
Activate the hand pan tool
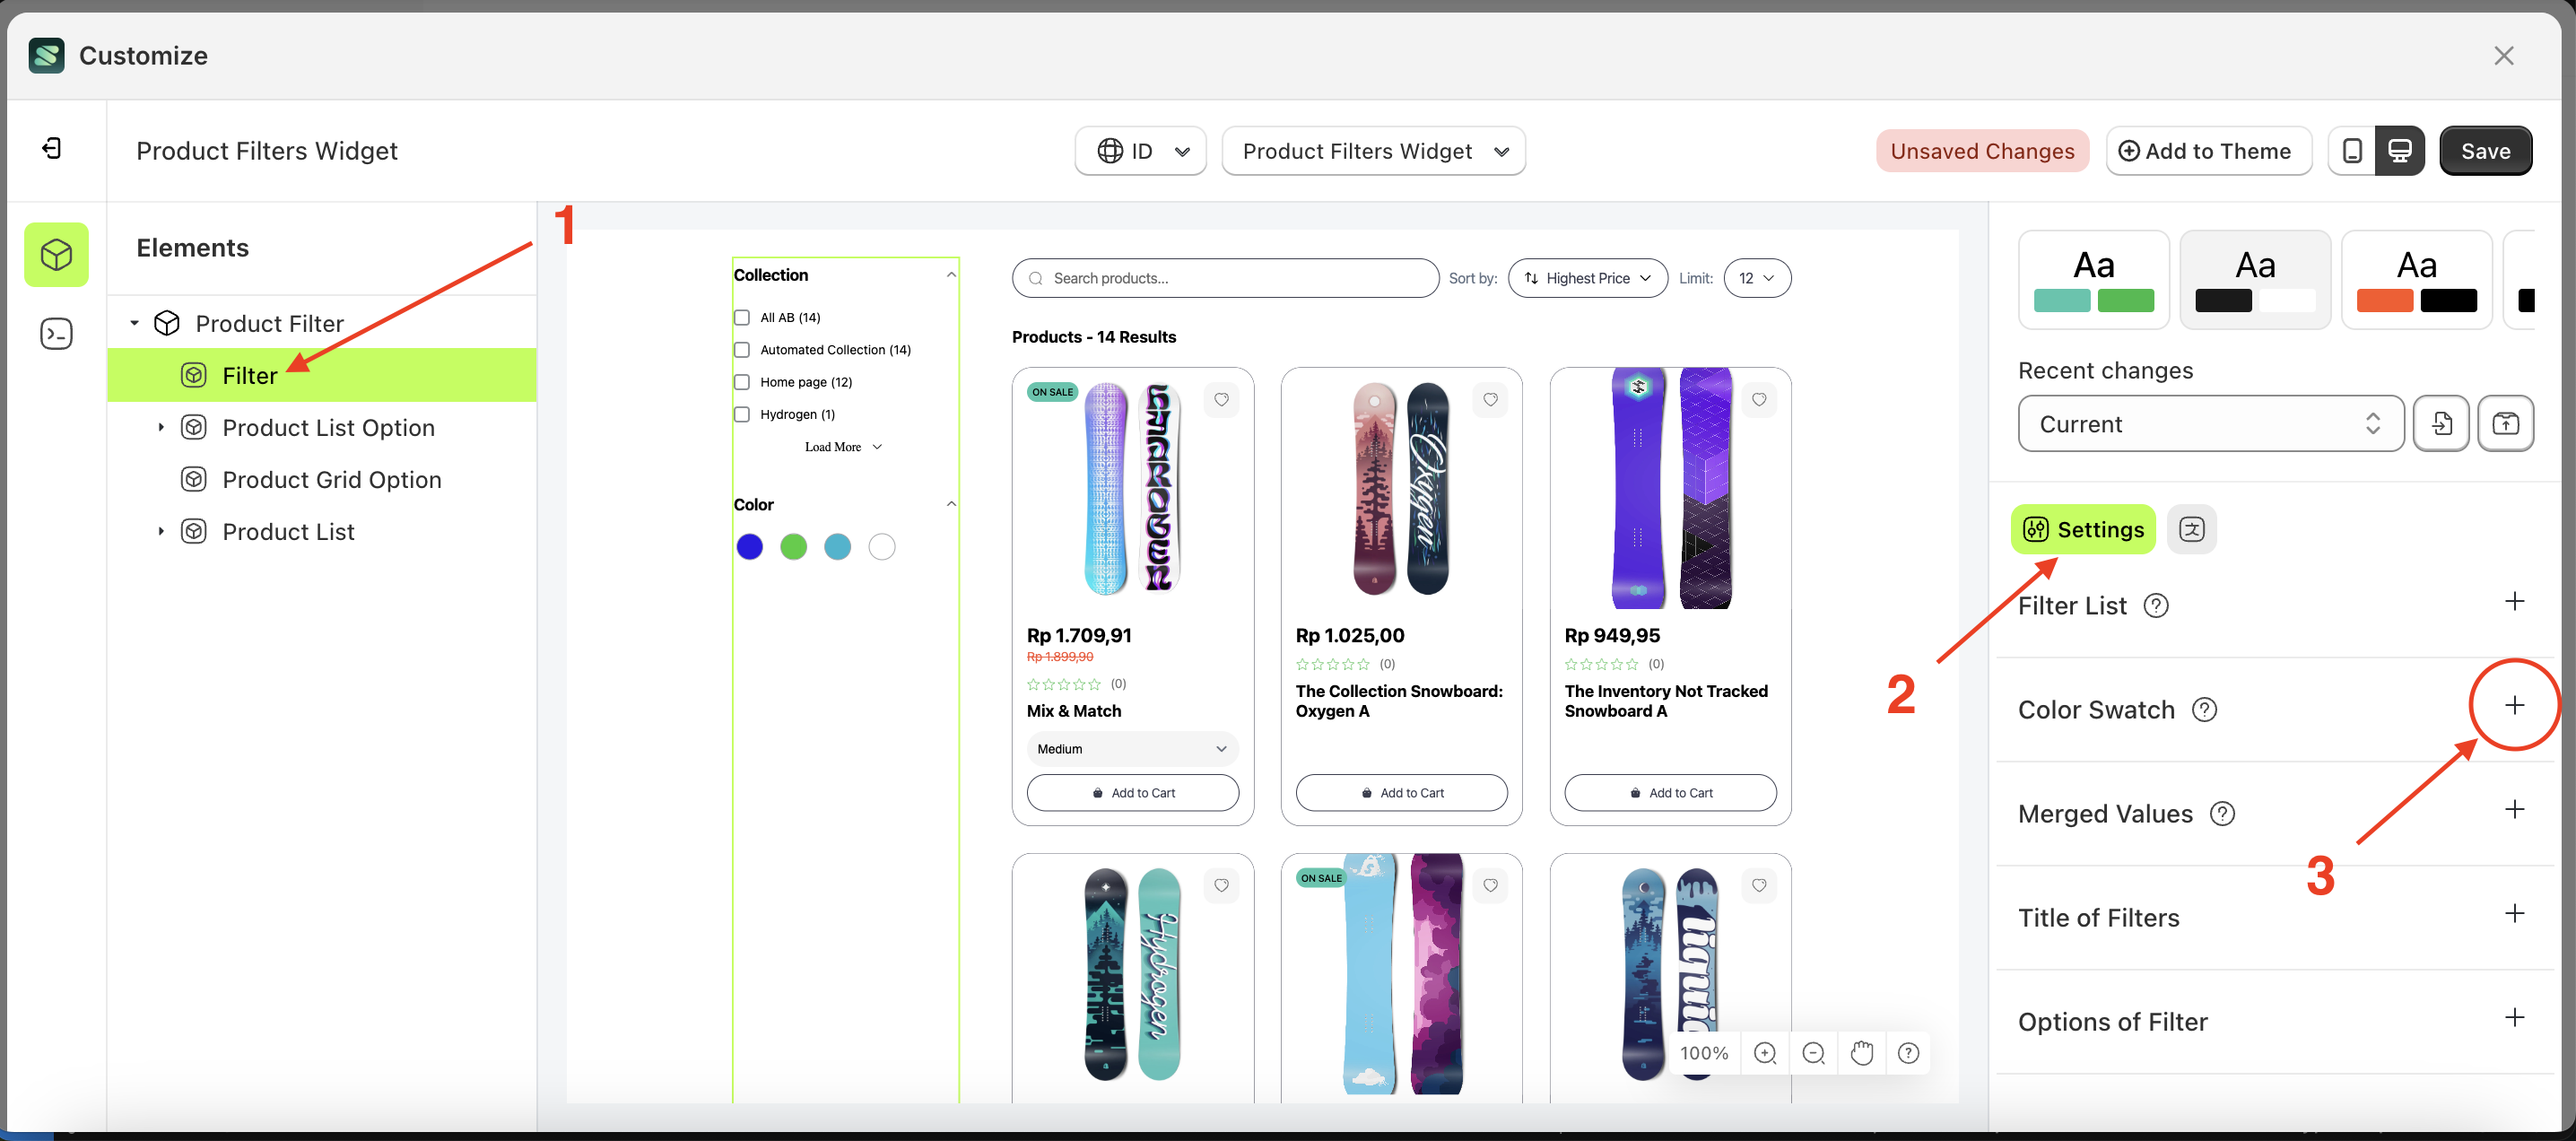point(1862,1052)
